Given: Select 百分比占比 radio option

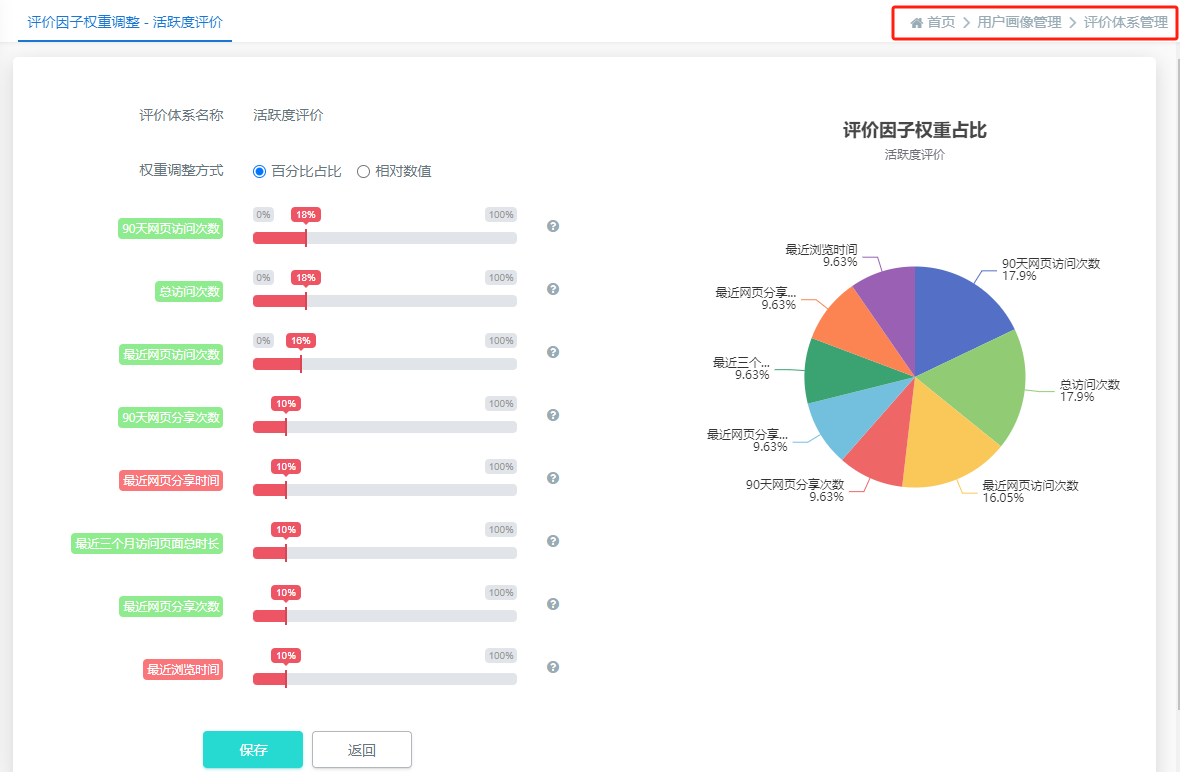Looking at the screenshot, I should point(260,172).
